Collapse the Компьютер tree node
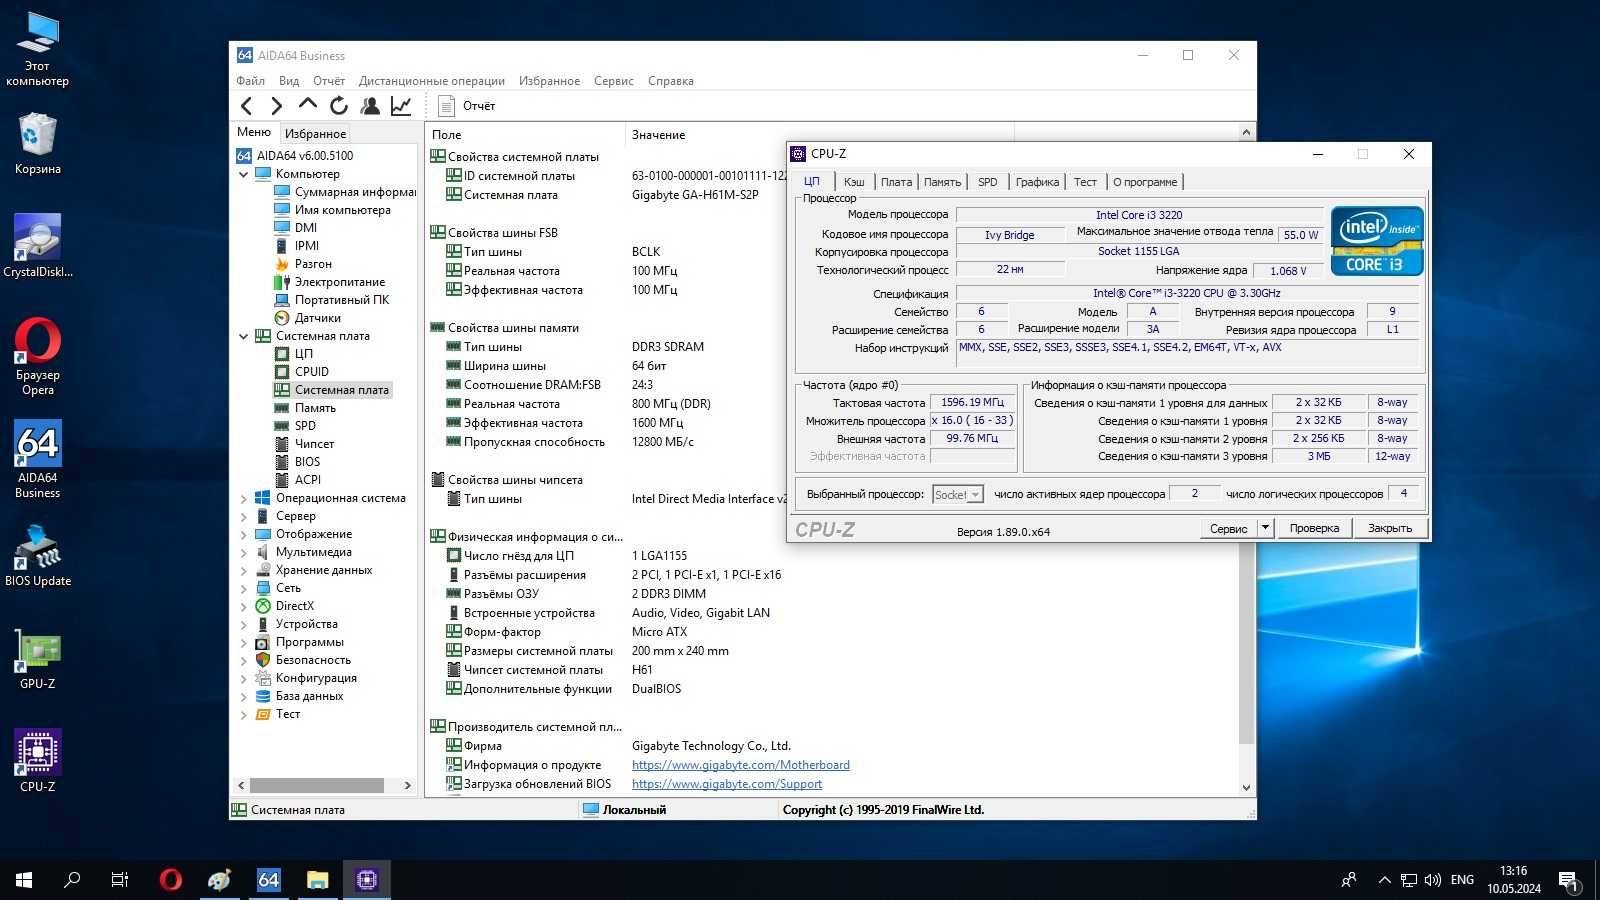The width and height of the screenshot is (1600, 900). click(243, 174)
